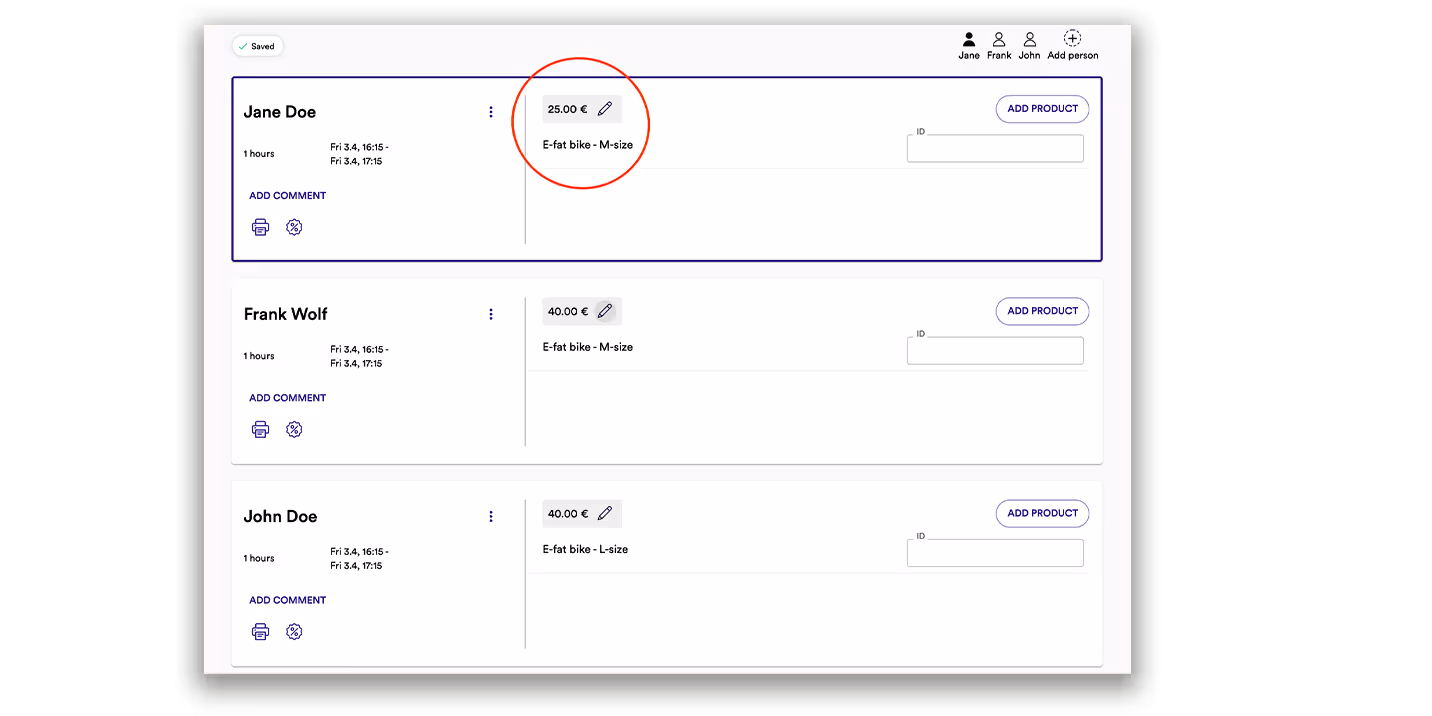Screen dimensions: 1432x716
Task: Click the Saved status badge
Action: click(x=258, y=46)
